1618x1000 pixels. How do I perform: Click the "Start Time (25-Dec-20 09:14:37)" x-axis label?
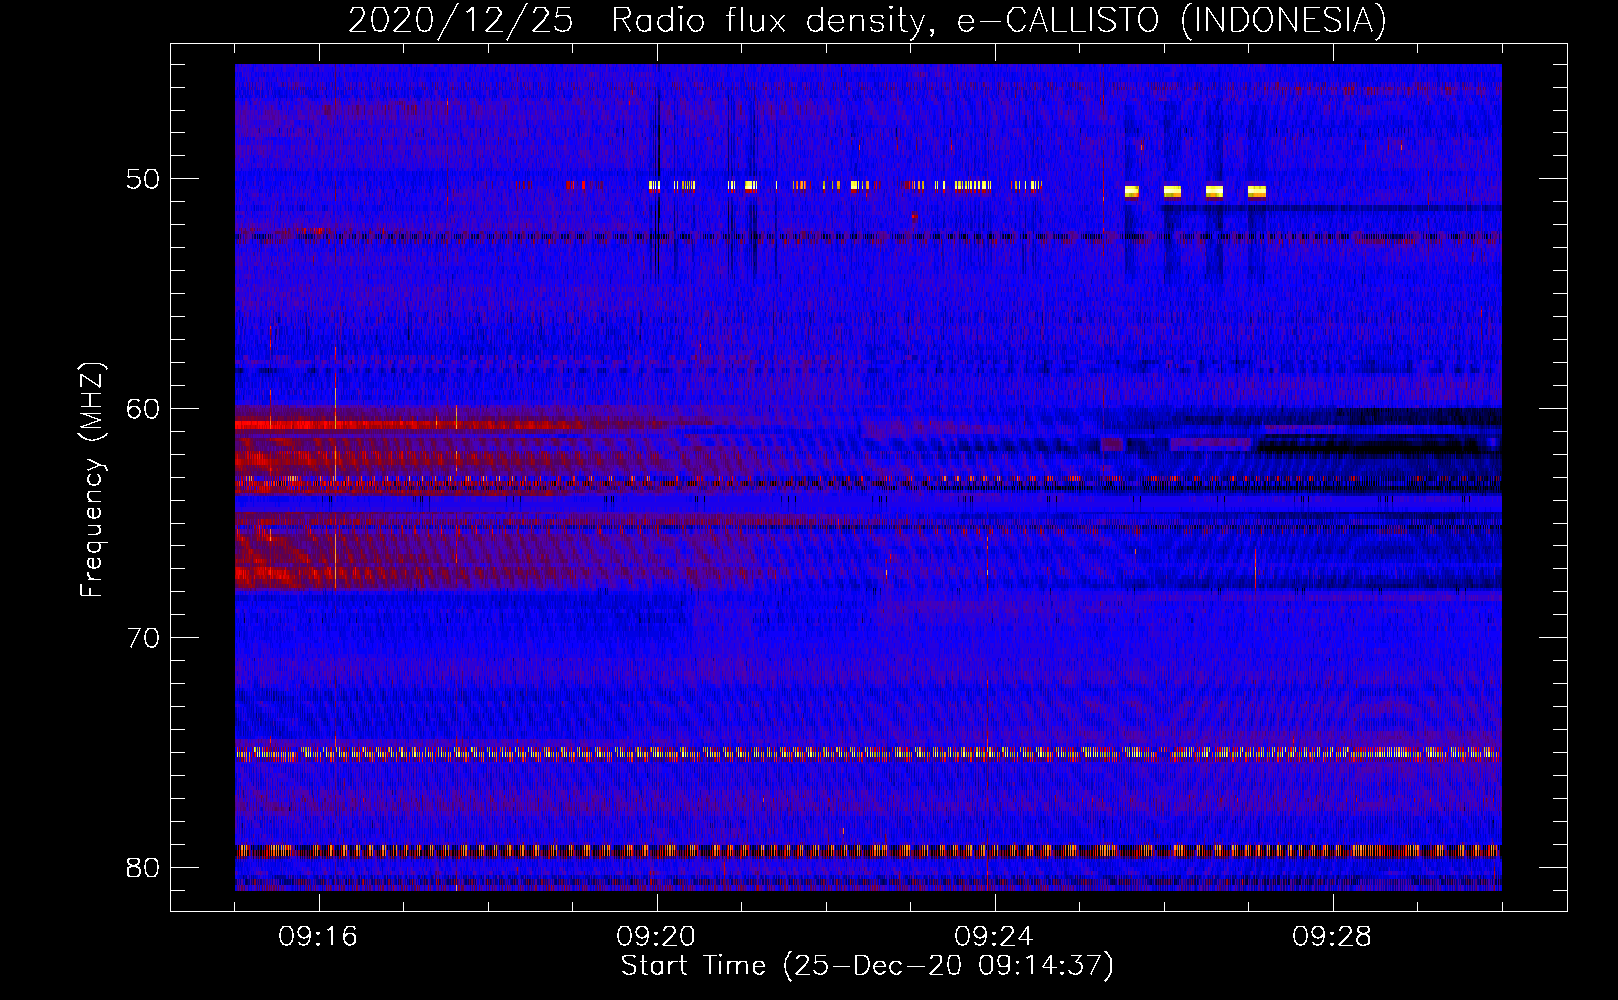(867, 966)
